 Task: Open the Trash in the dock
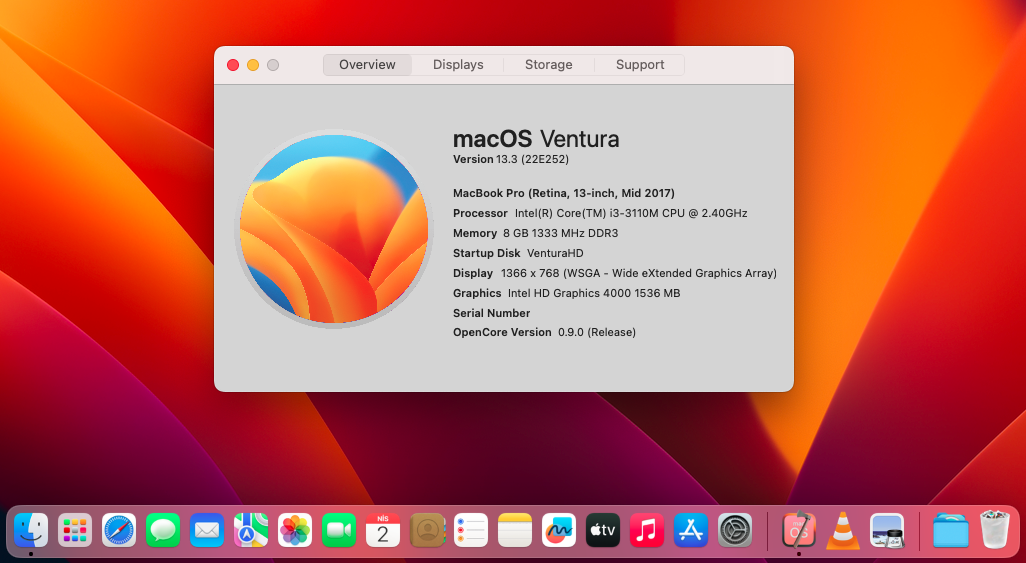point(995,530)
